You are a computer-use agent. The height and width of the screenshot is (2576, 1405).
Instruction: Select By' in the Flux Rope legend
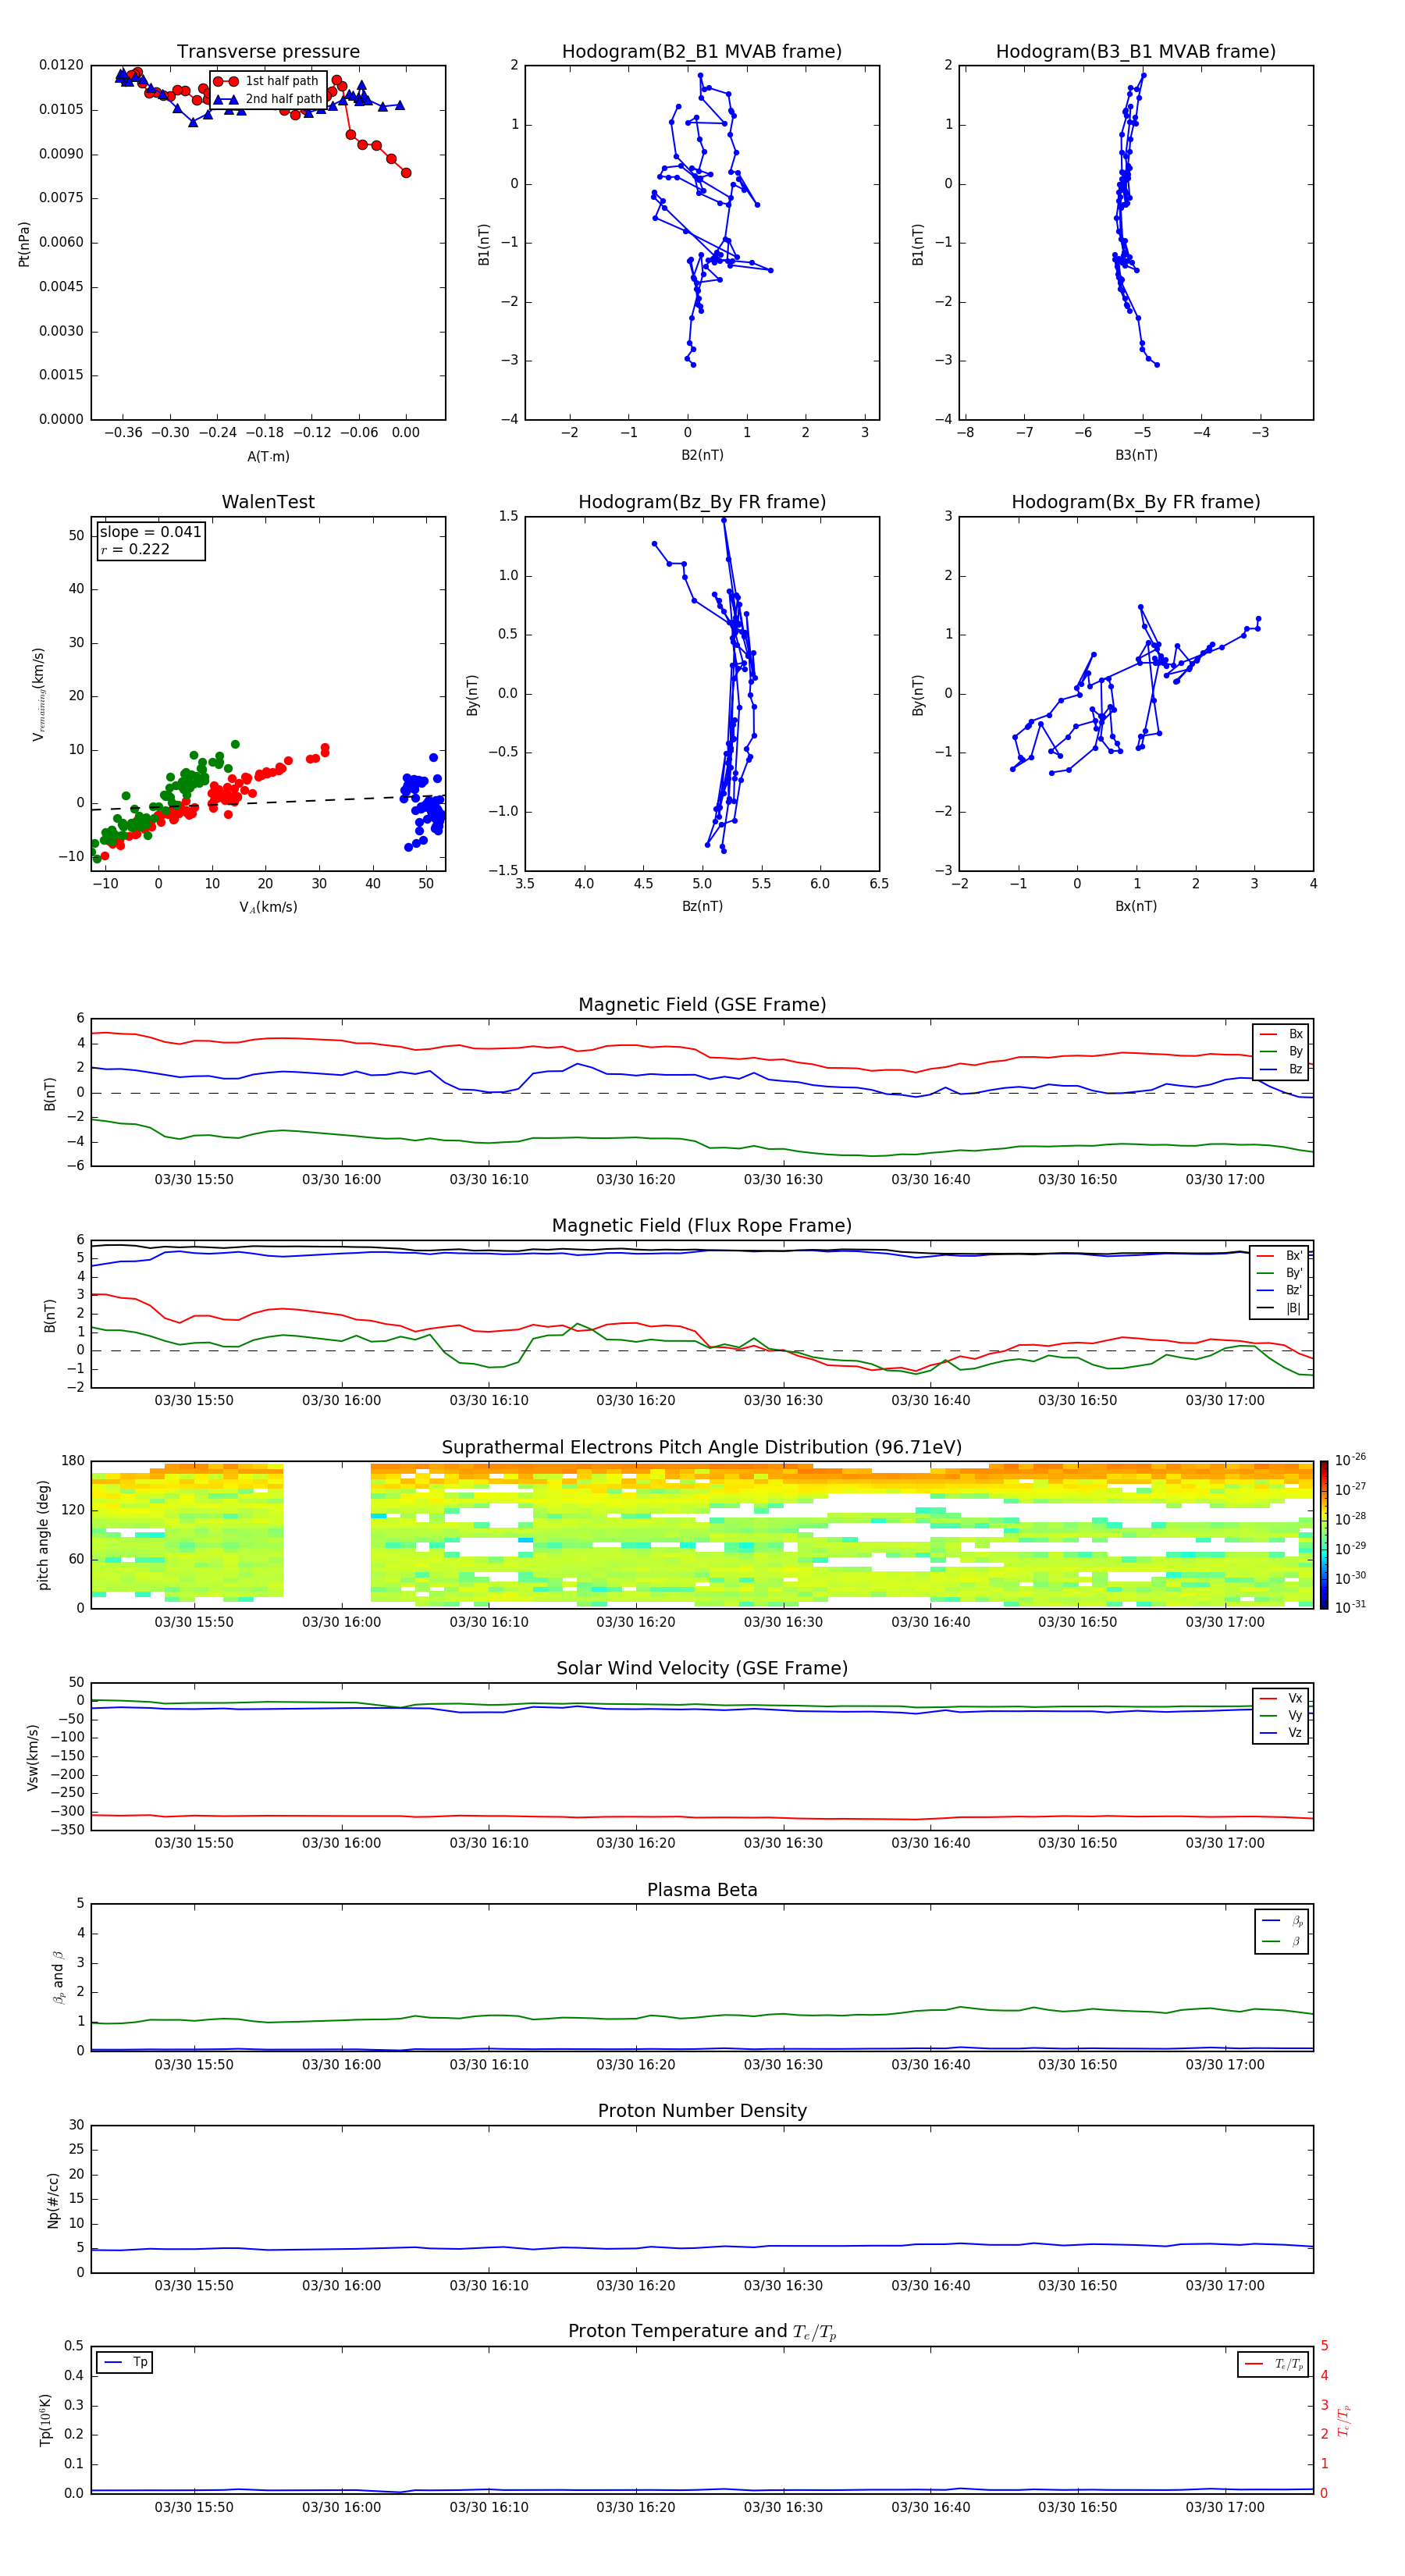click(x=1279, y=1273)
